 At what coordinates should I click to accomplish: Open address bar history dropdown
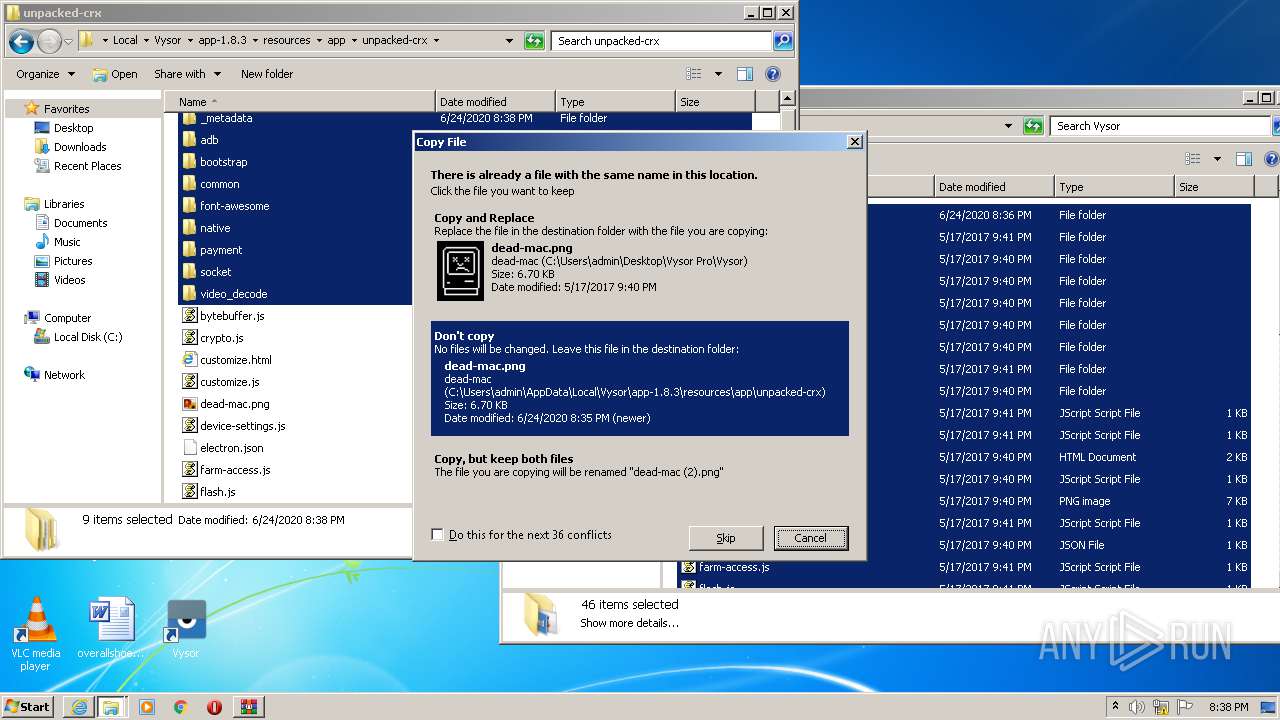click(509, 41)
